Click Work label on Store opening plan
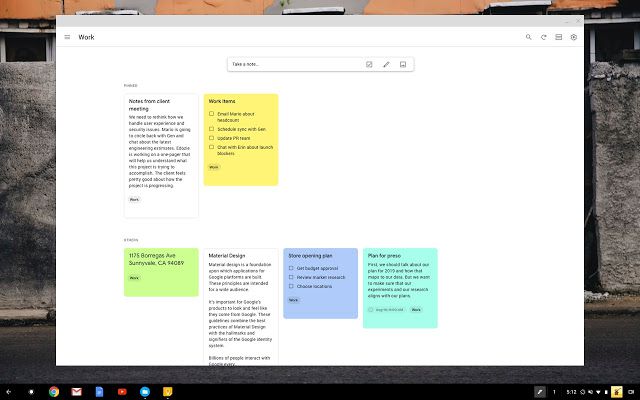The image size is (640, 400). [x=293, y=300]
